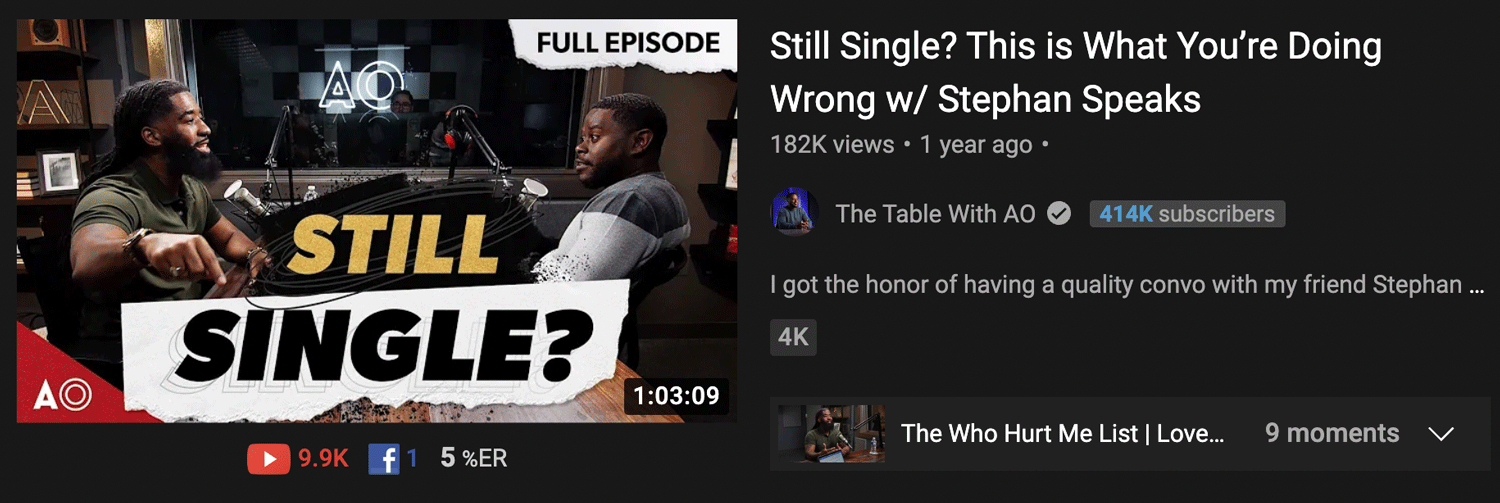Click the 4K quality badge
The image size is (1500, 503).
pos(793,338)
